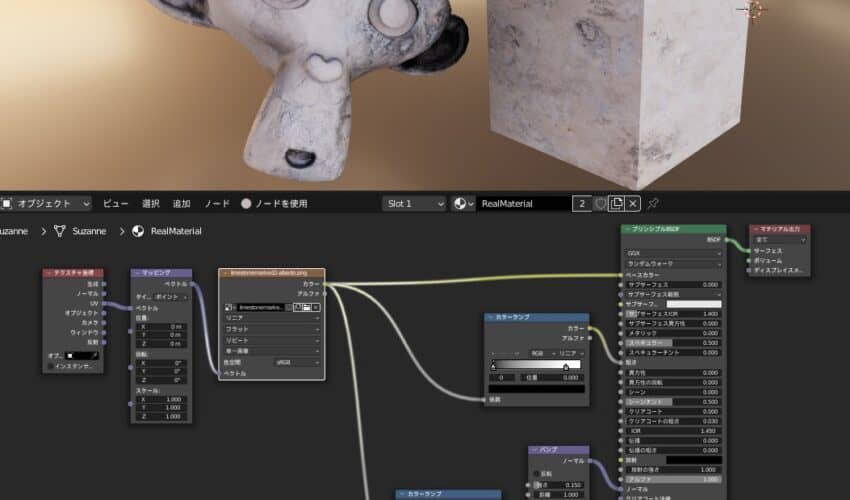This screenshot has height=500, width=850.
Task: Open the sRGB color space dropdown
Action: (296, 362)
